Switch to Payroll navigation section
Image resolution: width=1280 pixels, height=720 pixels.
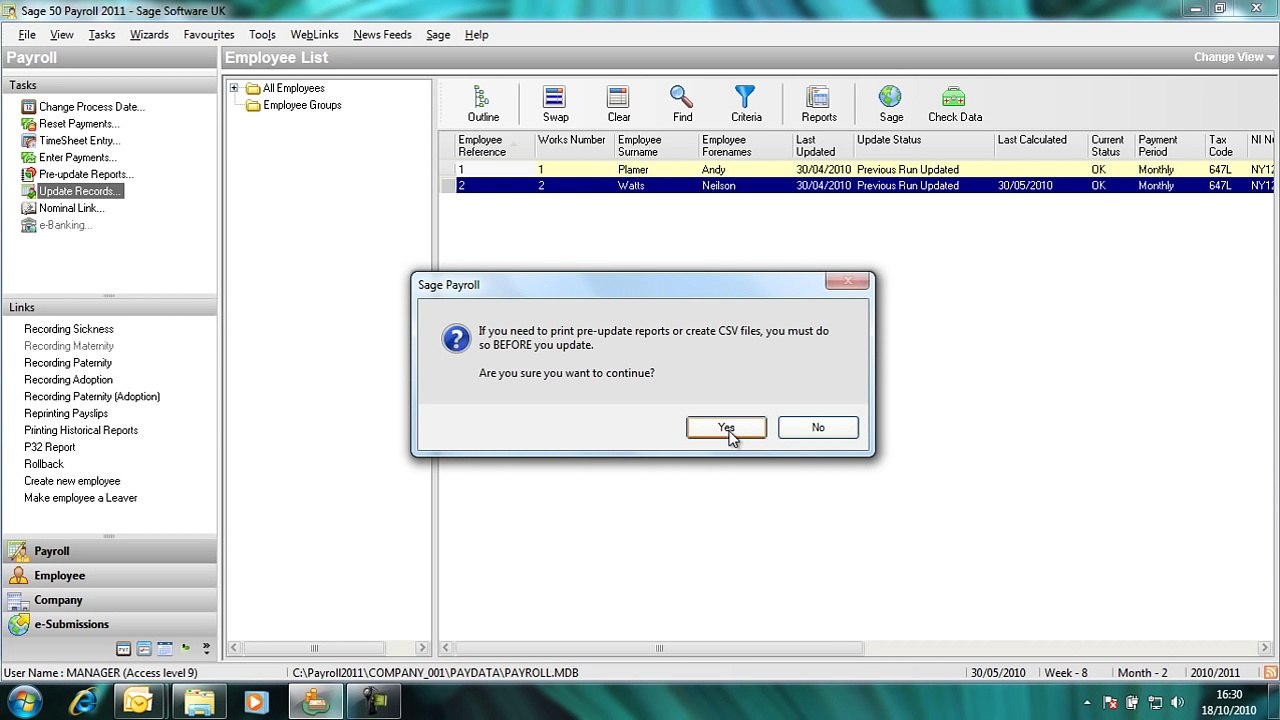[109, 551]
